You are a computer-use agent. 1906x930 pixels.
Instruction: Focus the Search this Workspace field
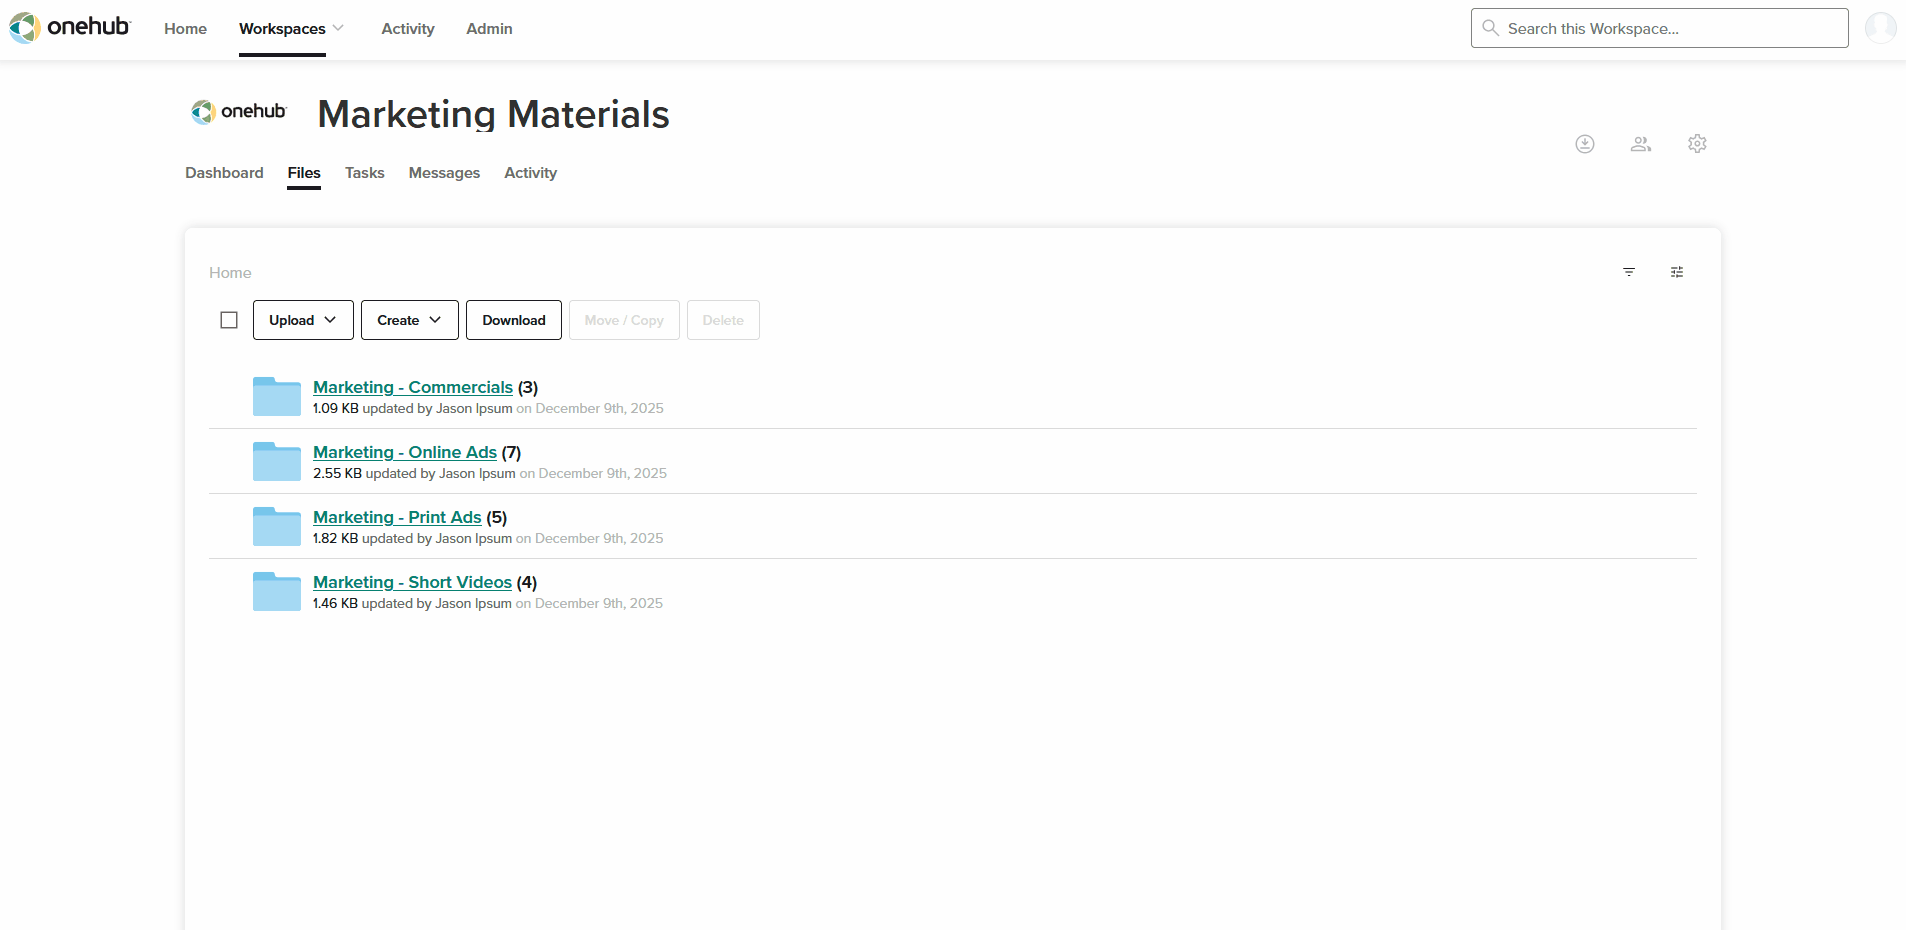point(1660,28)
